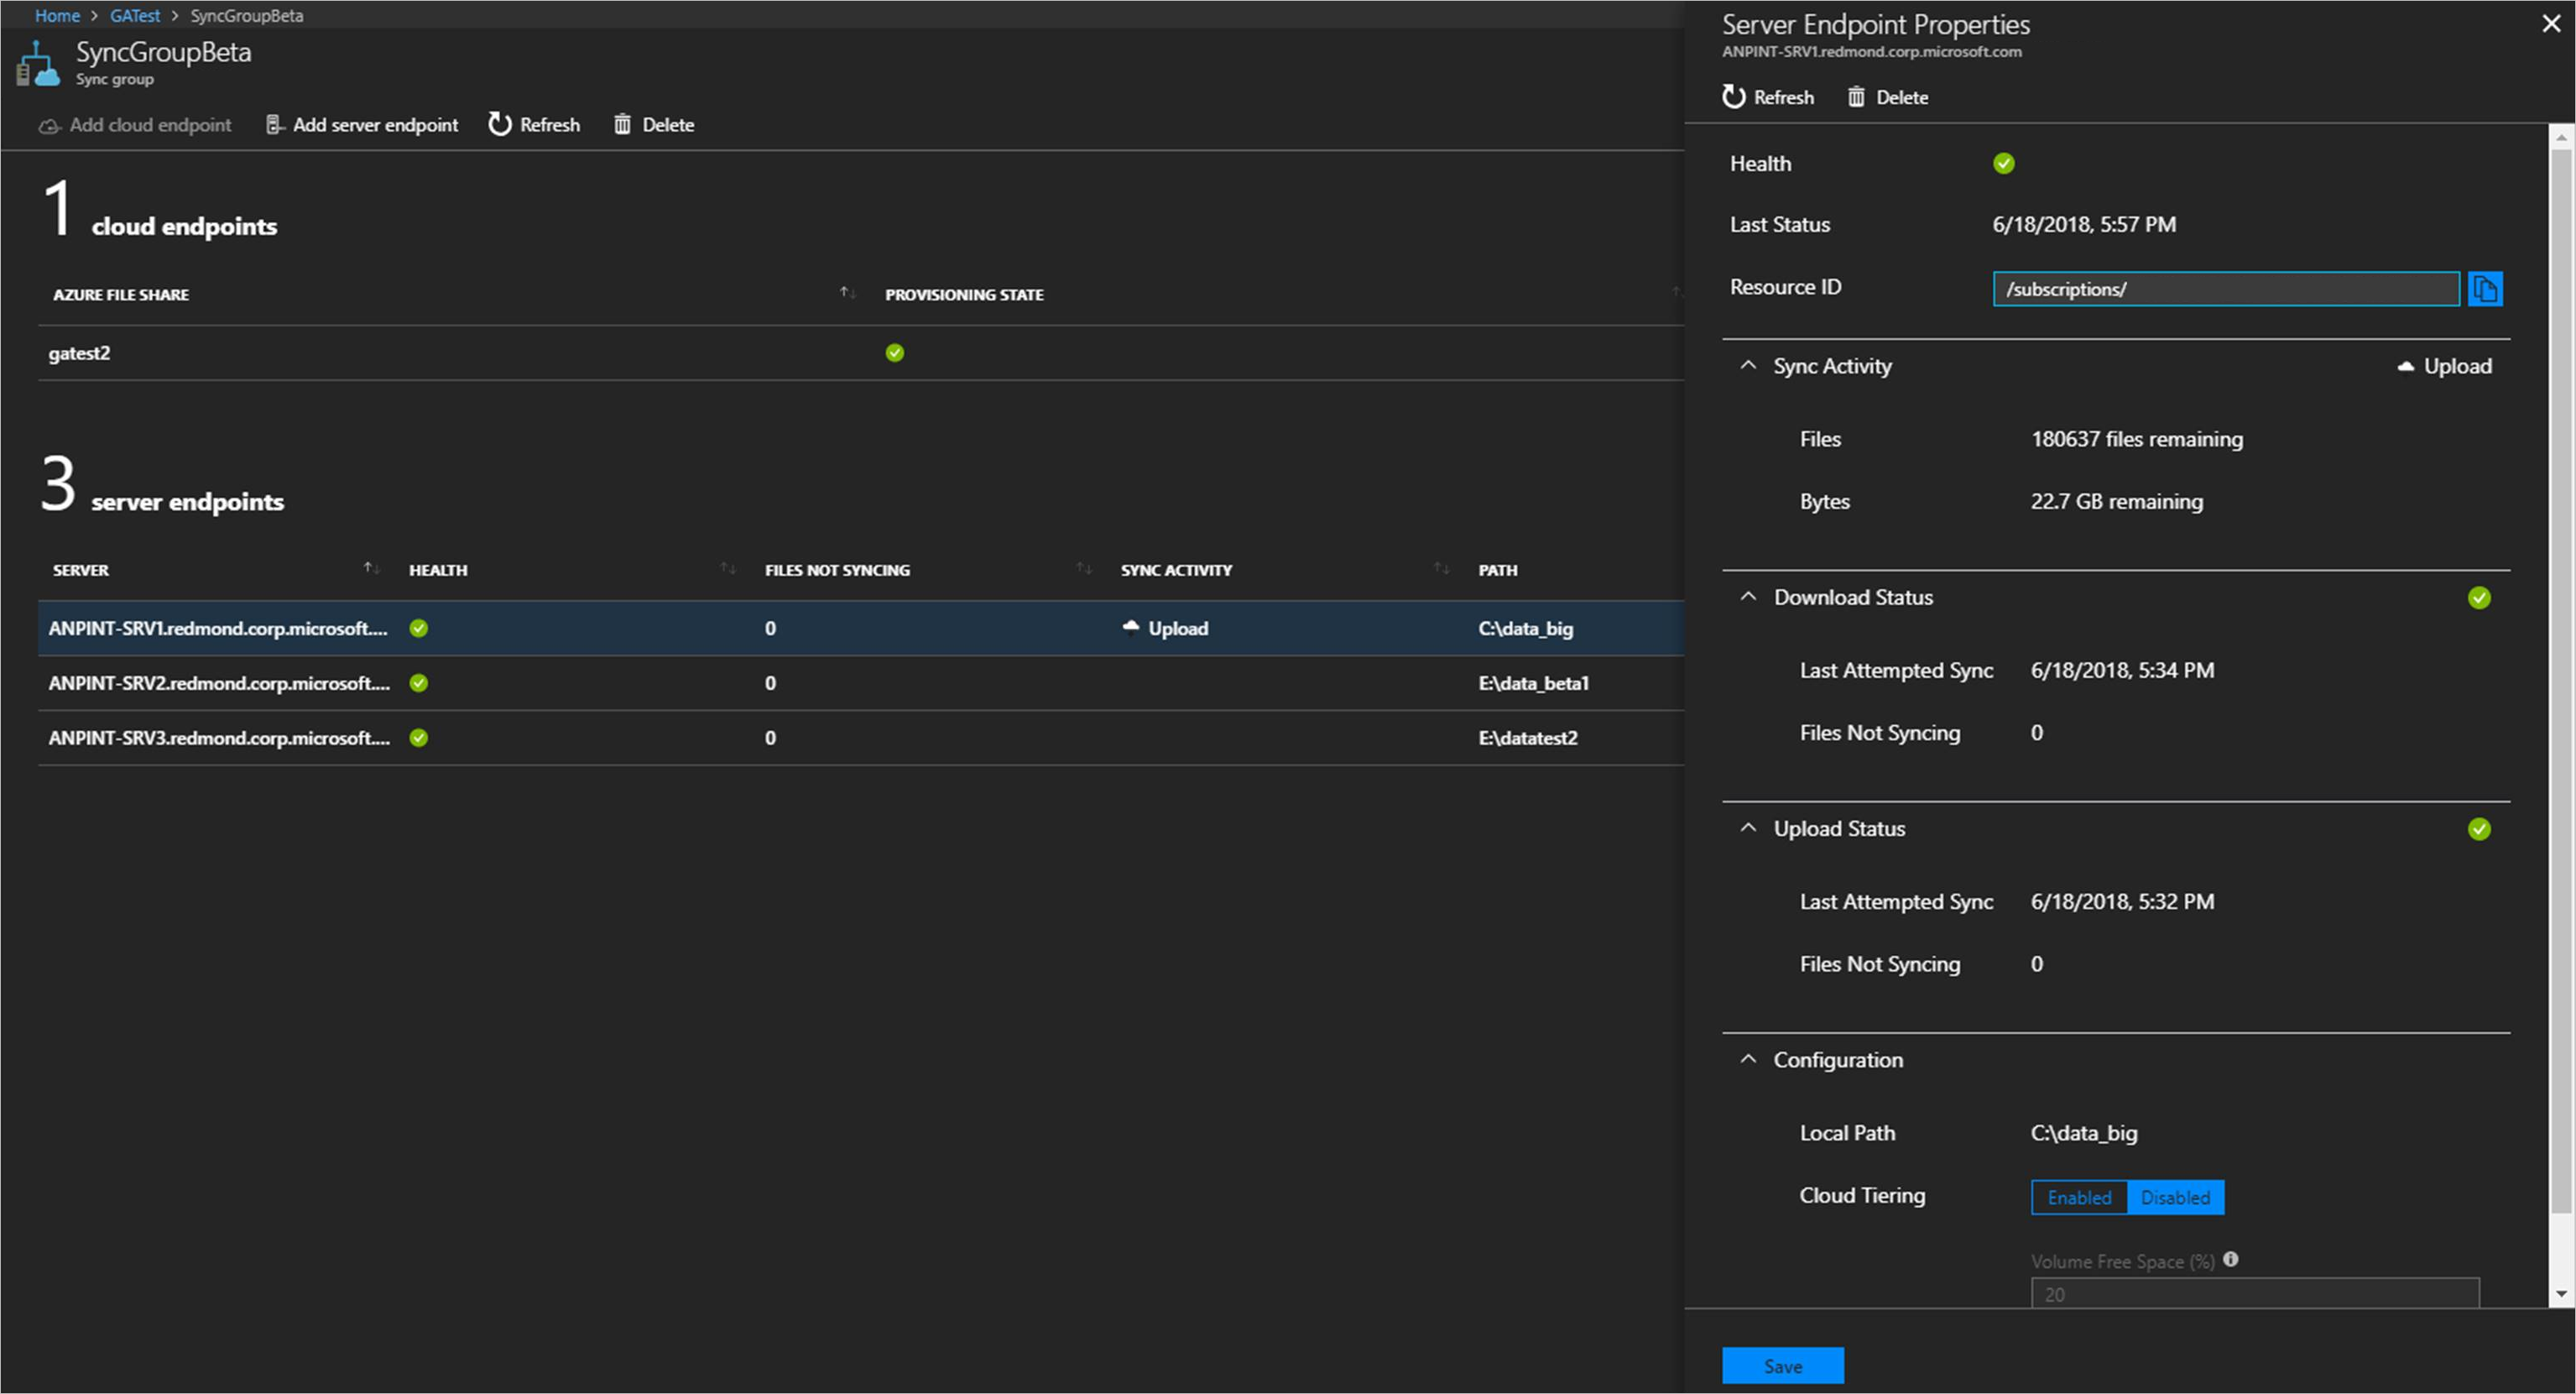Click SyncGroupBeta in the breadcrumb
Screen dimensions: 2576x1394
pos(247,16)
